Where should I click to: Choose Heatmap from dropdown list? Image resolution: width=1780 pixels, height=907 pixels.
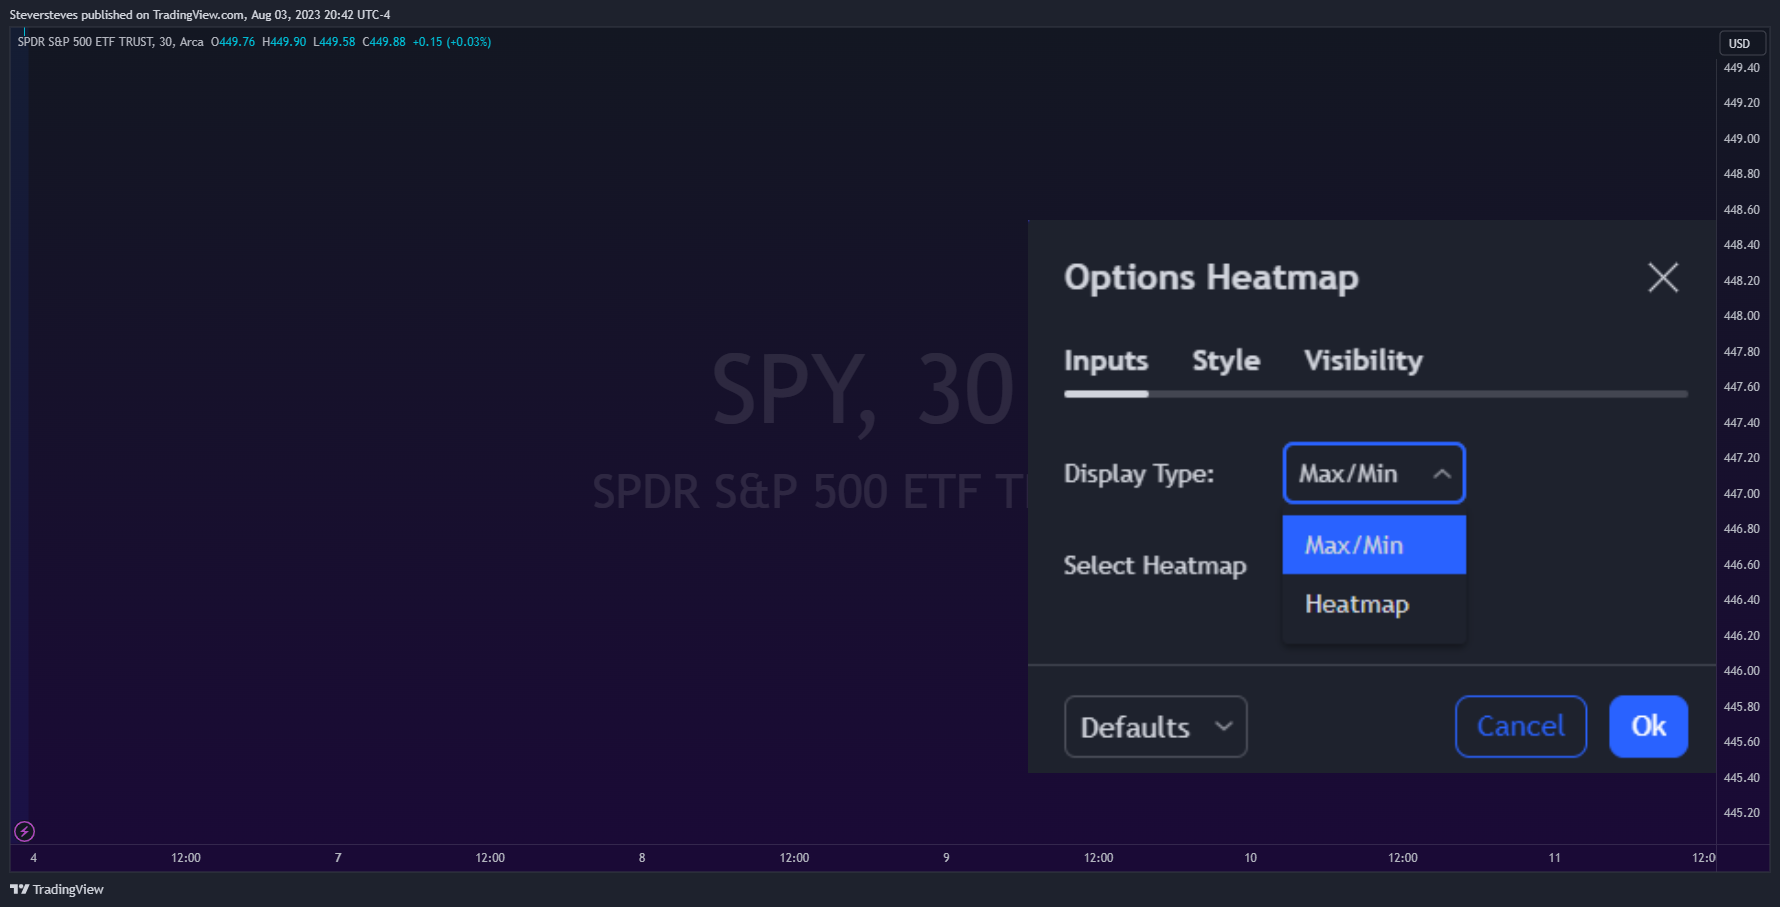point(1374,604)
